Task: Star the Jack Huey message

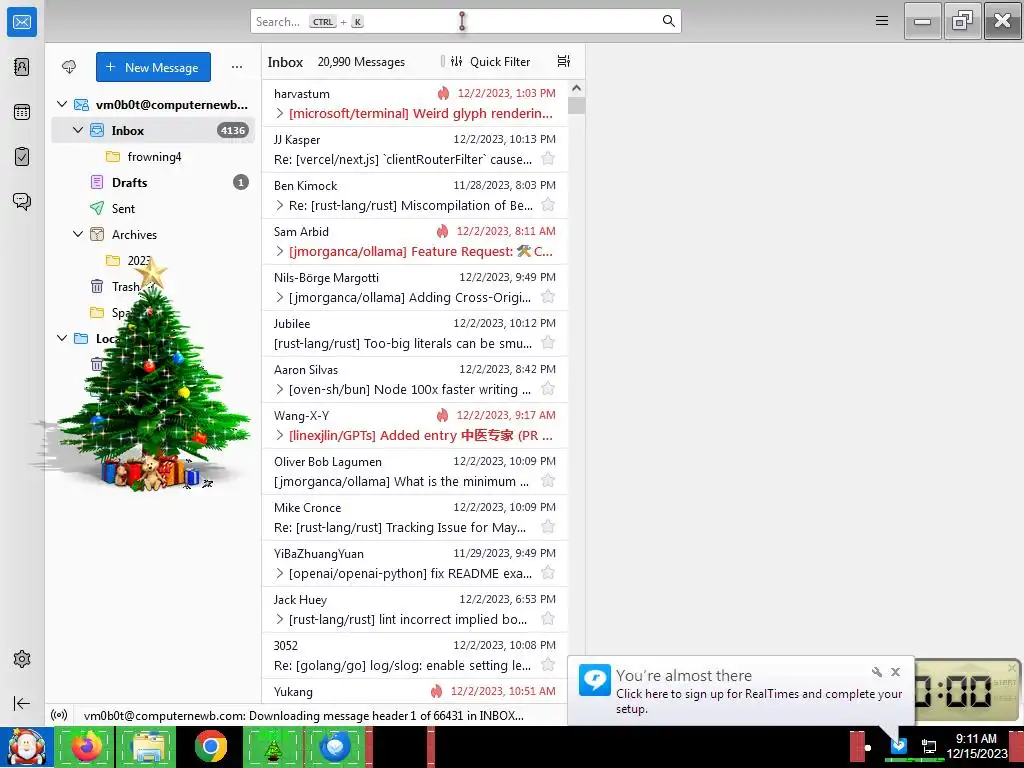Action: click(548, 619)
